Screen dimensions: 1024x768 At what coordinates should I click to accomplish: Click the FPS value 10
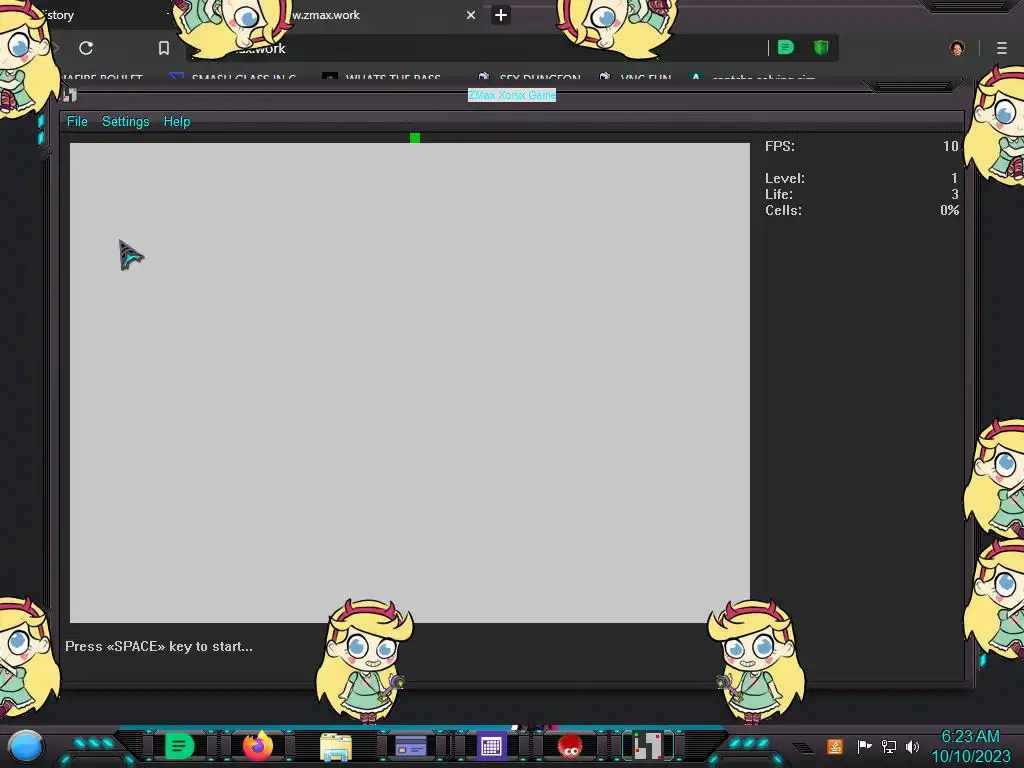951,146
